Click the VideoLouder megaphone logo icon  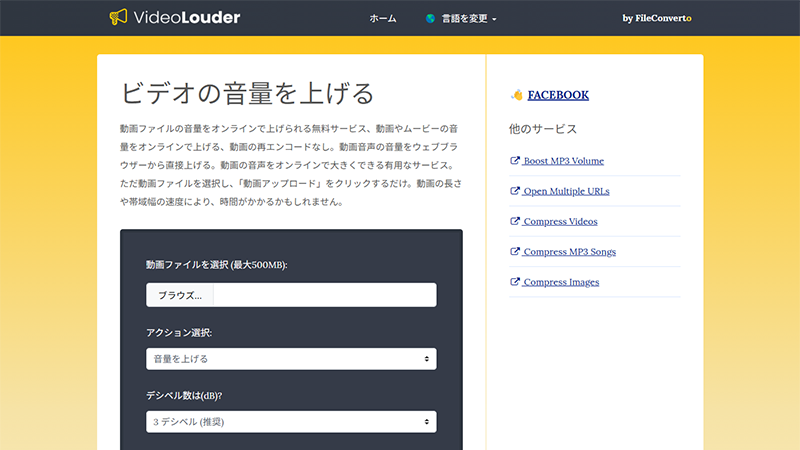point(118,17)
